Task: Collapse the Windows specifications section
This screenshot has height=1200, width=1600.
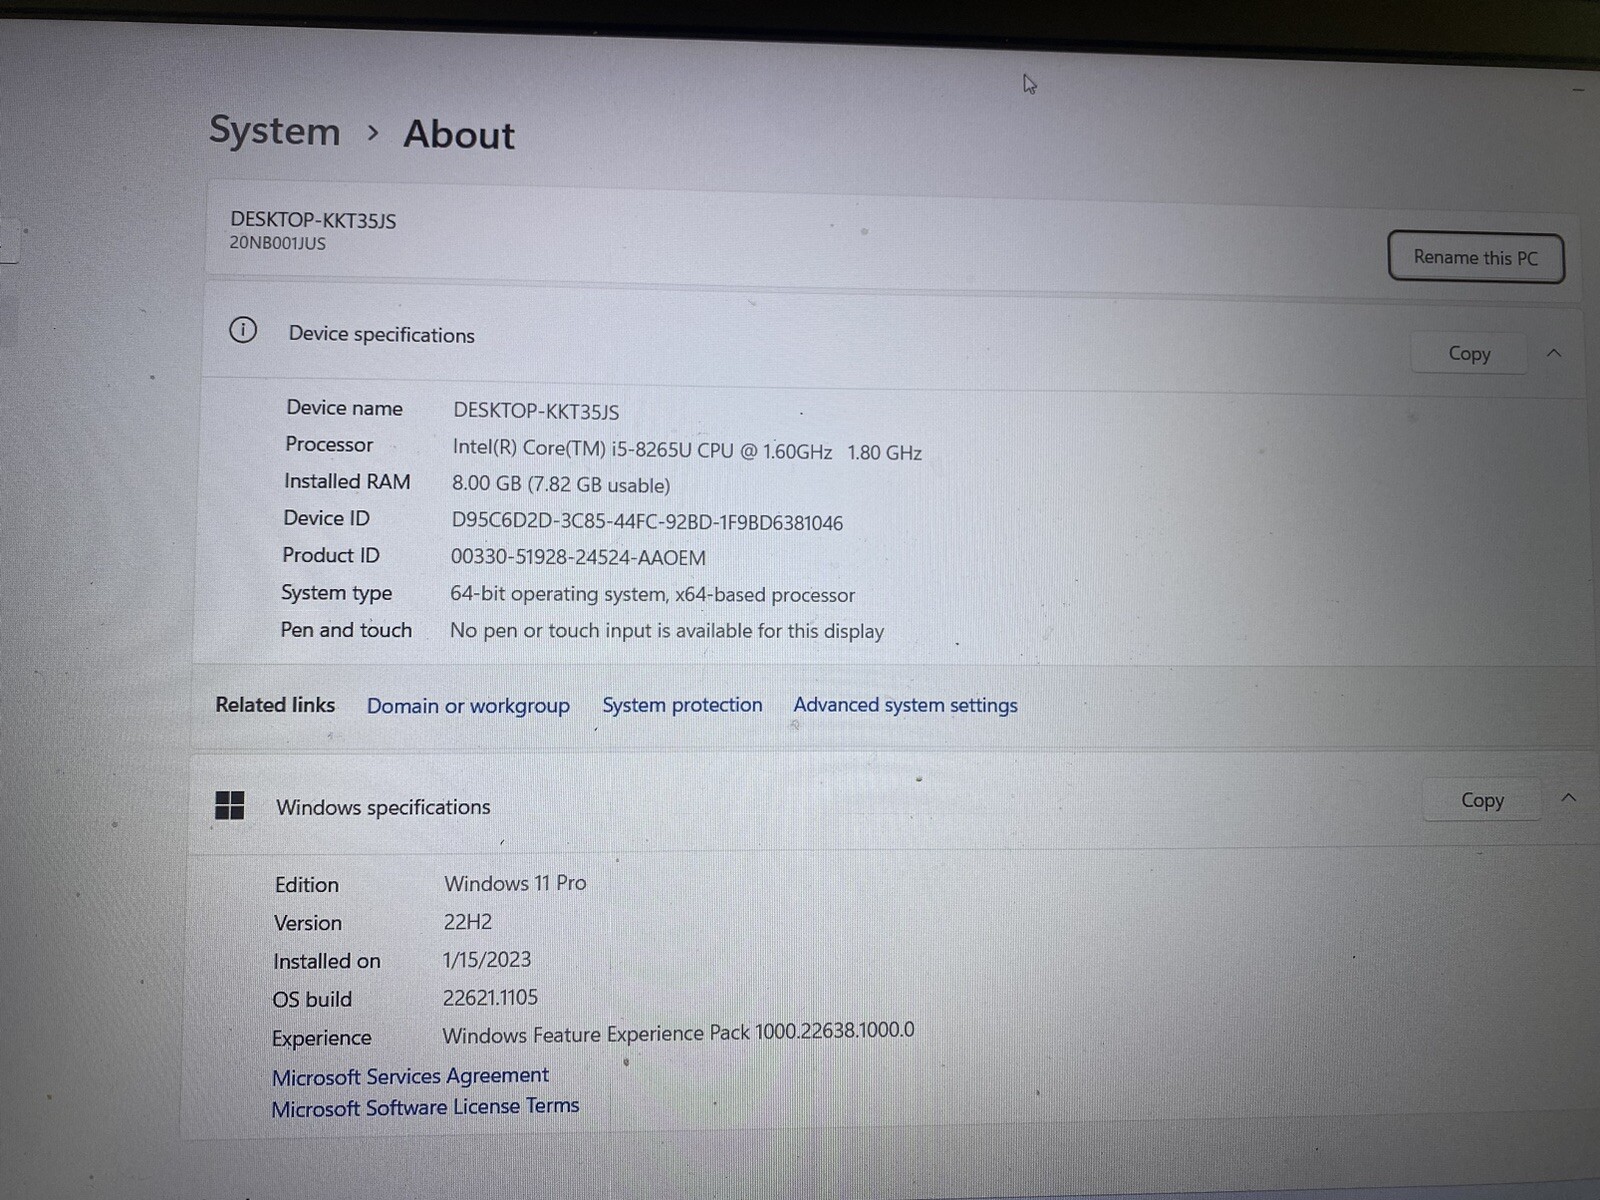Action: pos(1568,798)
